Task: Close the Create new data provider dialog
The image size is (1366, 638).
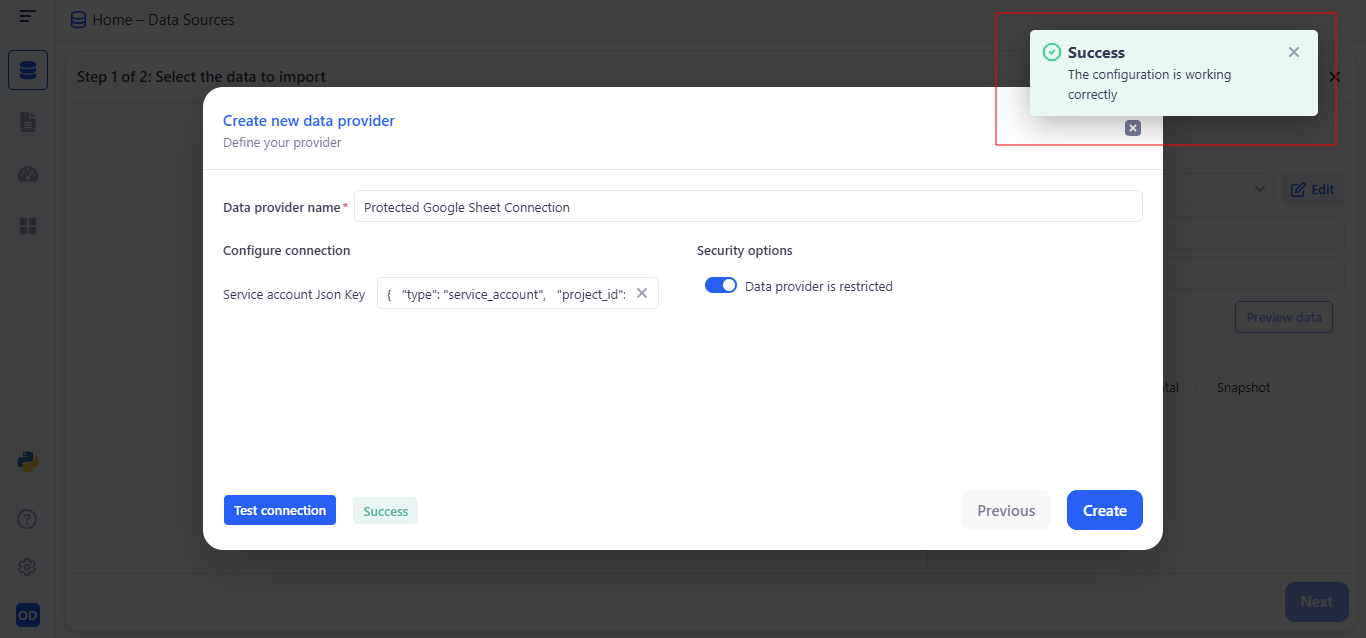Action: point(1132,128)
